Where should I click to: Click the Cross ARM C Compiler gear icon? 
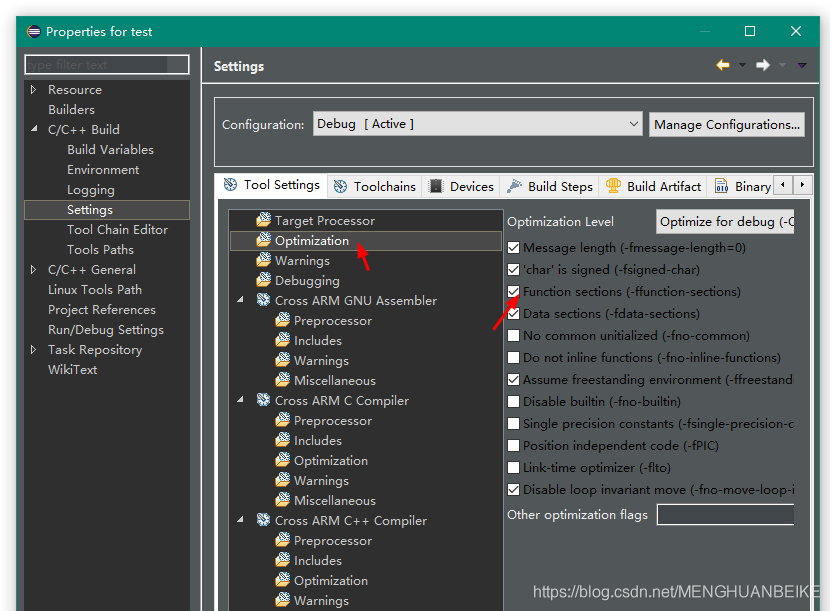263,401
